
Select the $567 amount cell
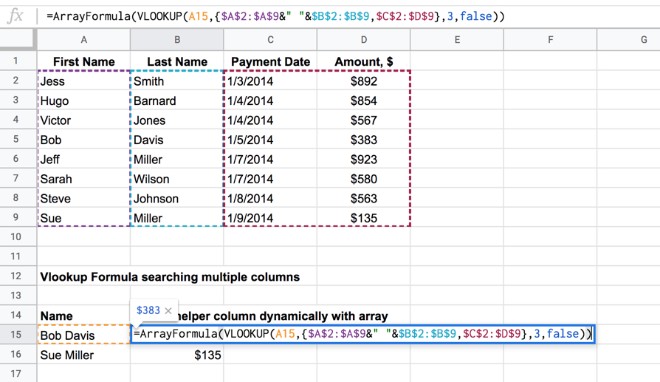[364, 120]
